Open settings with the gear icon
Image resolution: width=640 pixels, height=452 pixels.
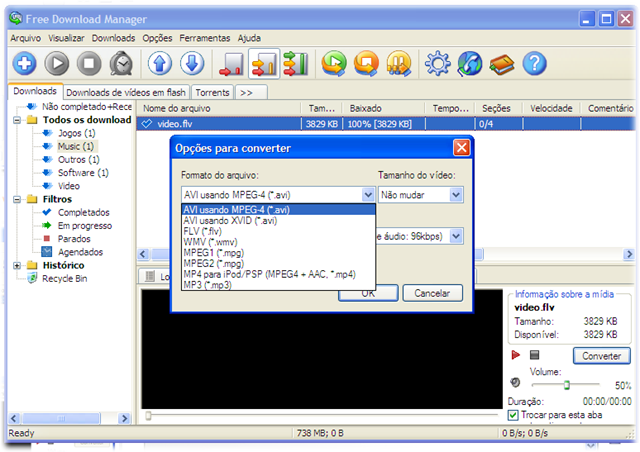pyautogui.click(x=438, y=64)
